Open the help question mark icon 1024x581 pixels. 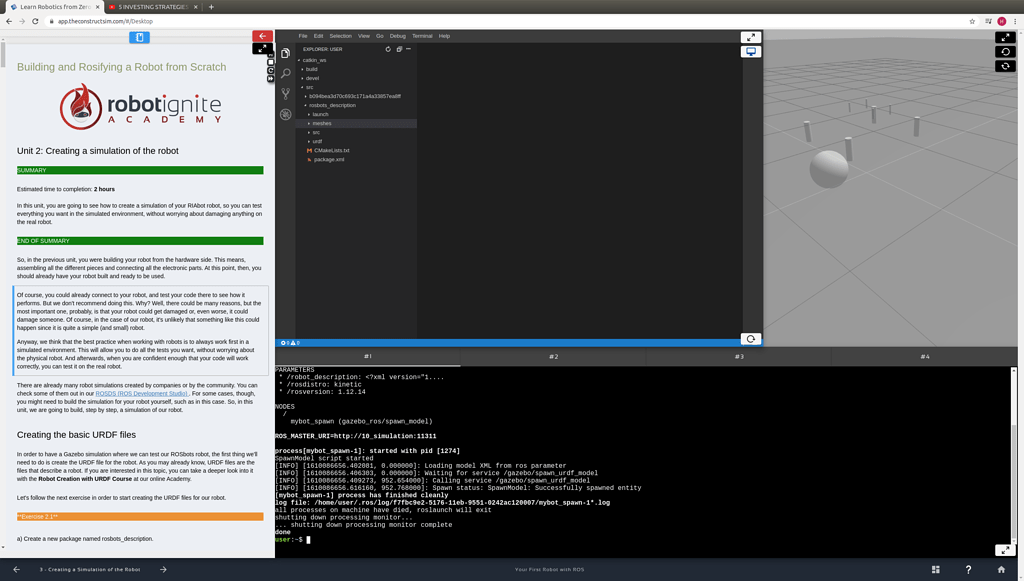click(x=968, y=569)
